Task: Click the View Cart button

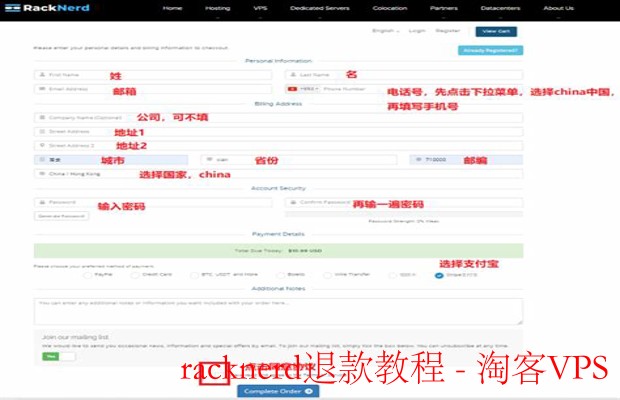Action: (x=496, y=31)
